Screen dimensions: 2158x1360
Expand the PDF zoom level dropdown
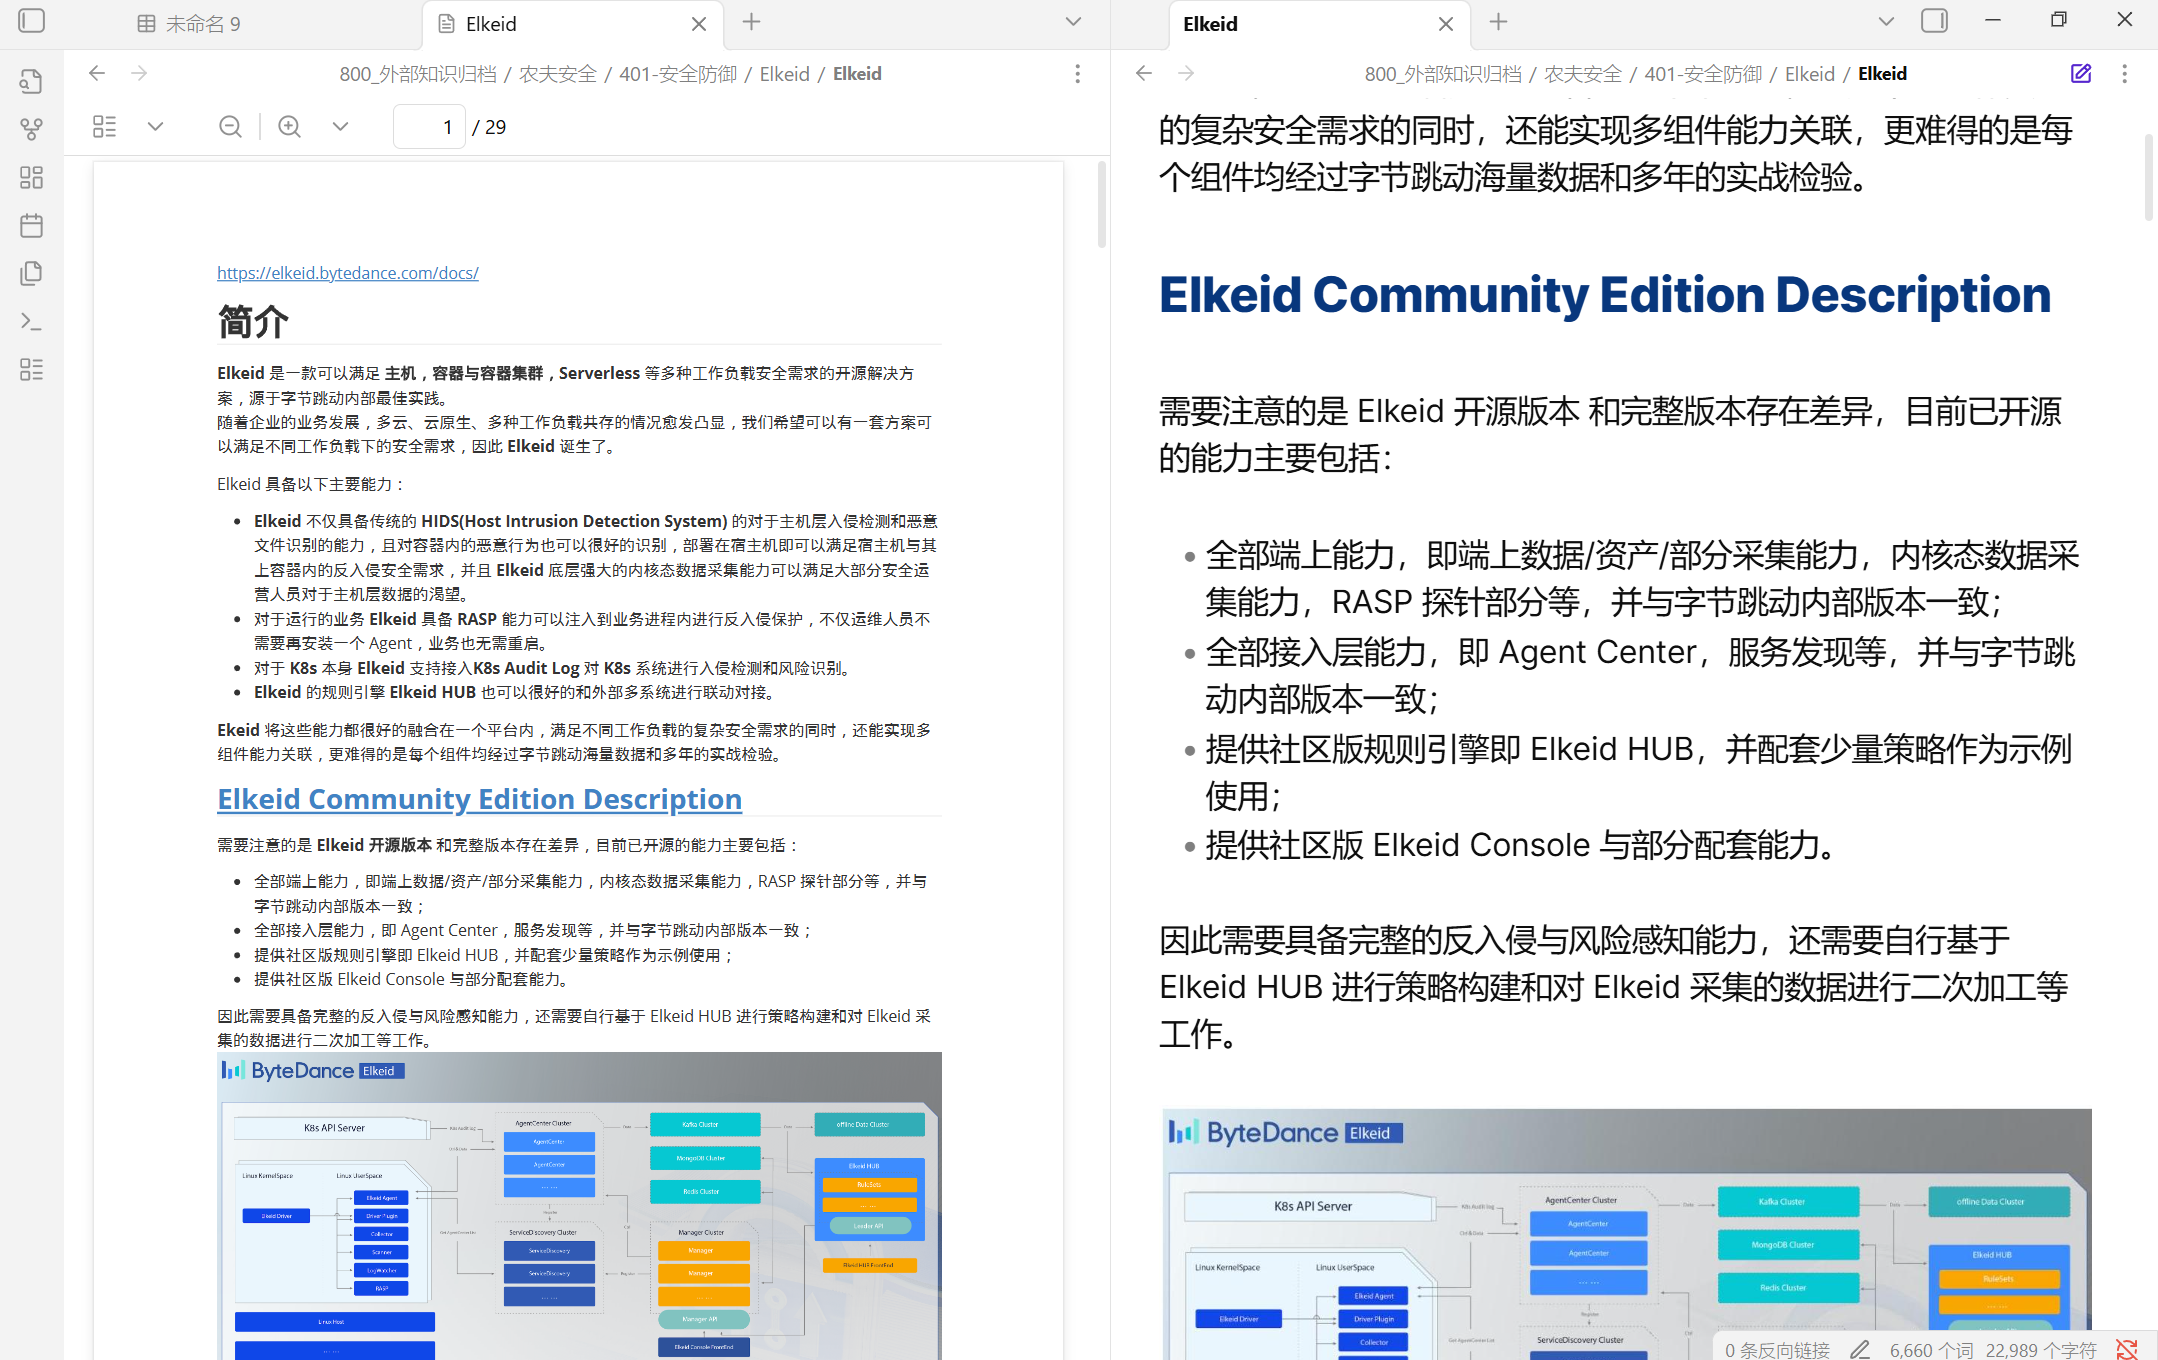340,127
